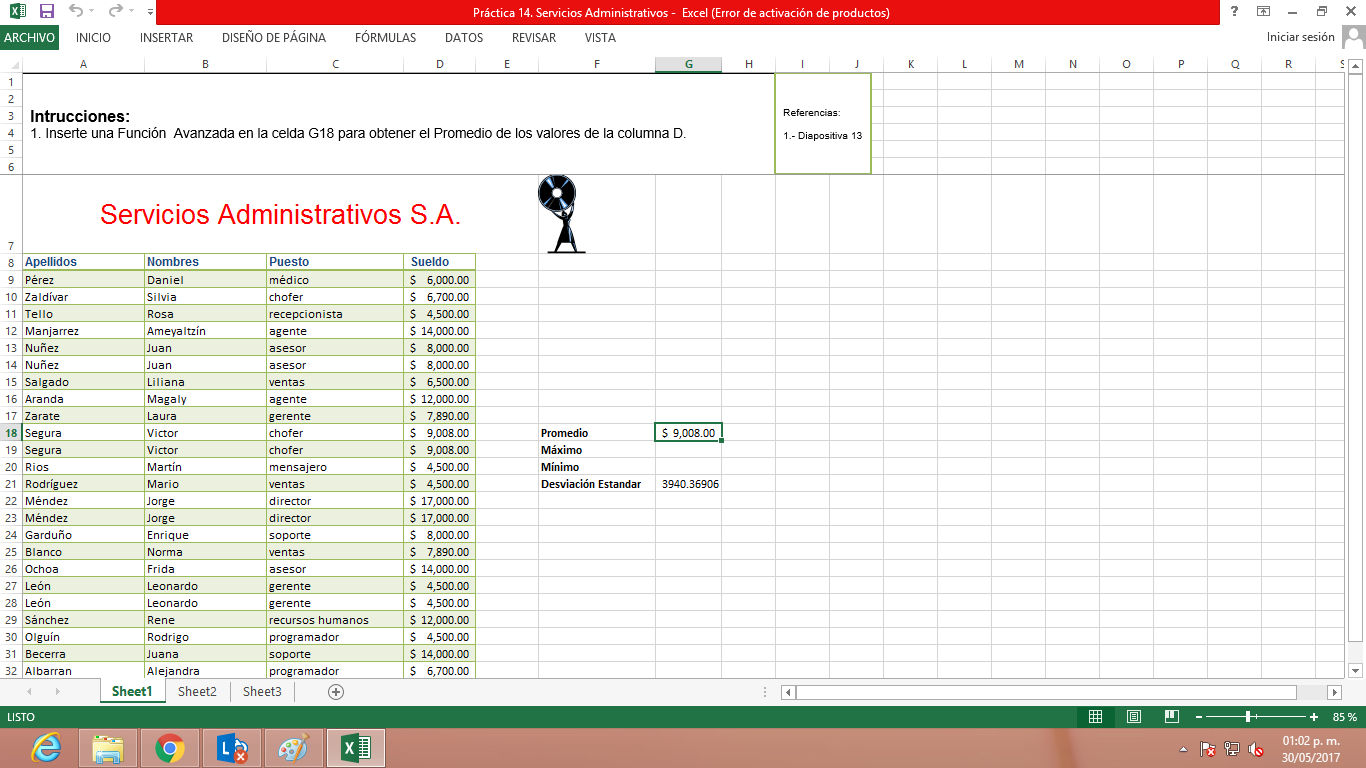
Task: Switch to Page Break Preview icon
Action: pyautogui.click(x=1172, y=717)
